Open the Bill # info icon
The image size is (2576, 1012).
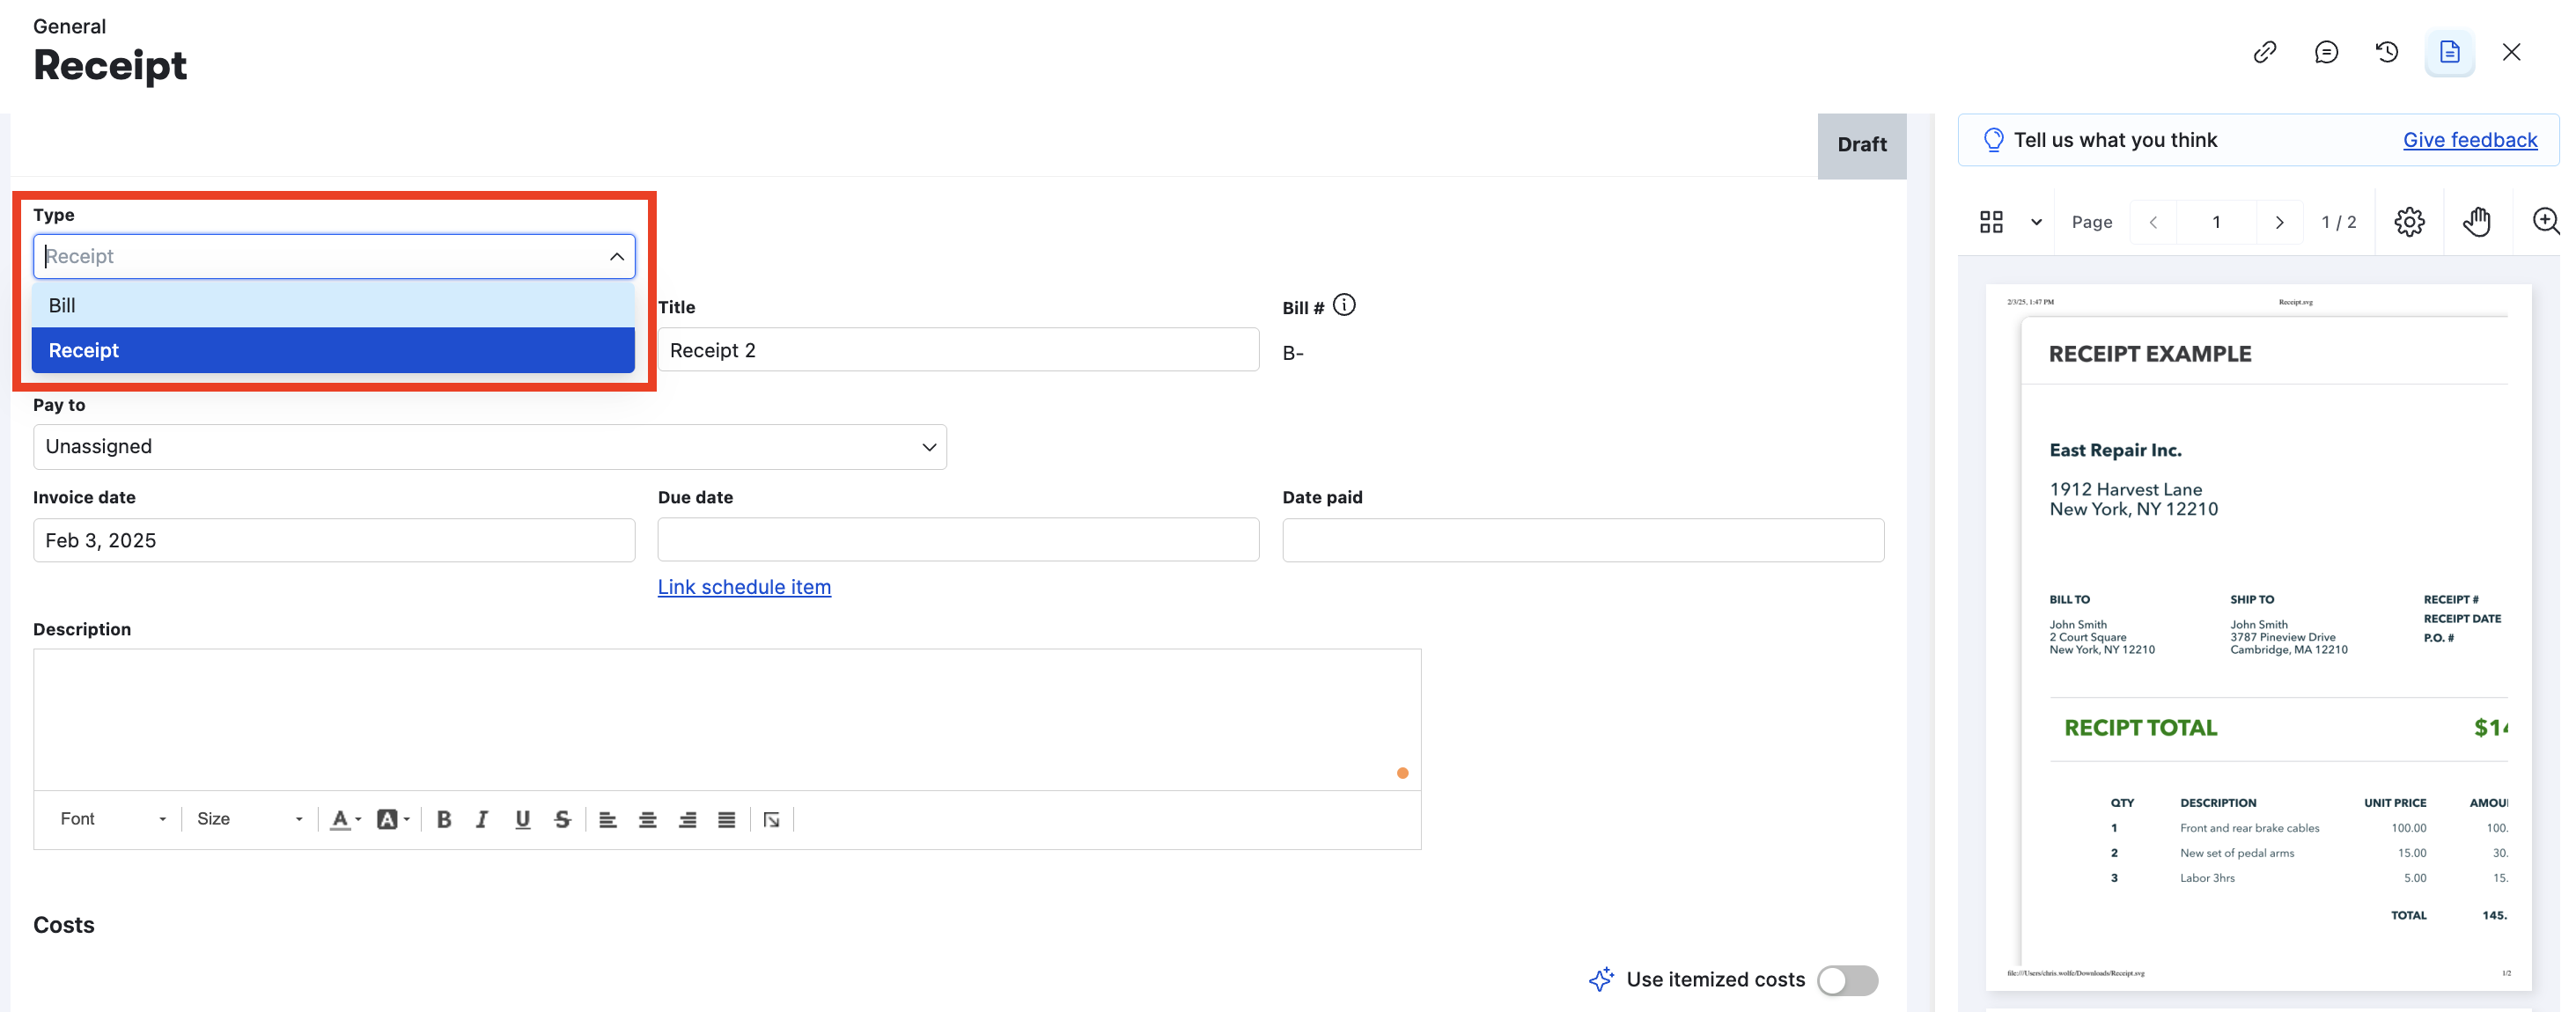click(x=1345, y=305)
